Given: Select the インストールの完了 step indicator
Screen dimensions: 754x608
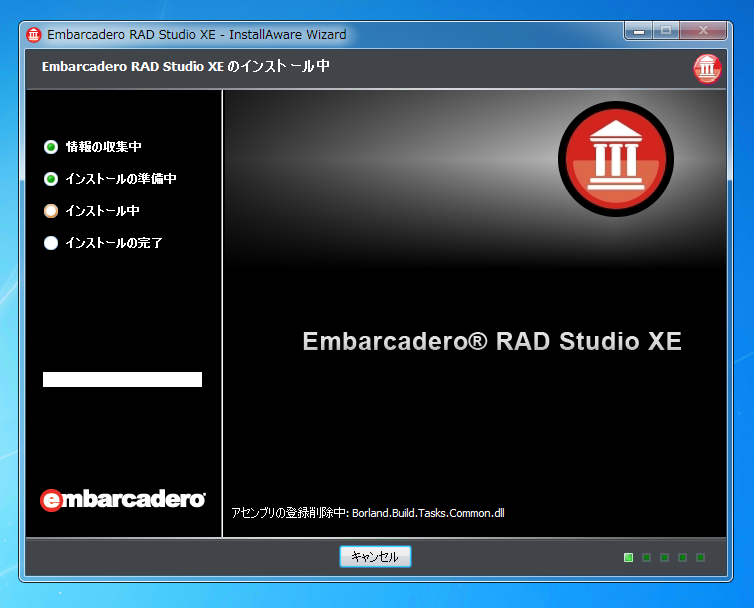Looking at the screenshot, I should pos(51,243).
